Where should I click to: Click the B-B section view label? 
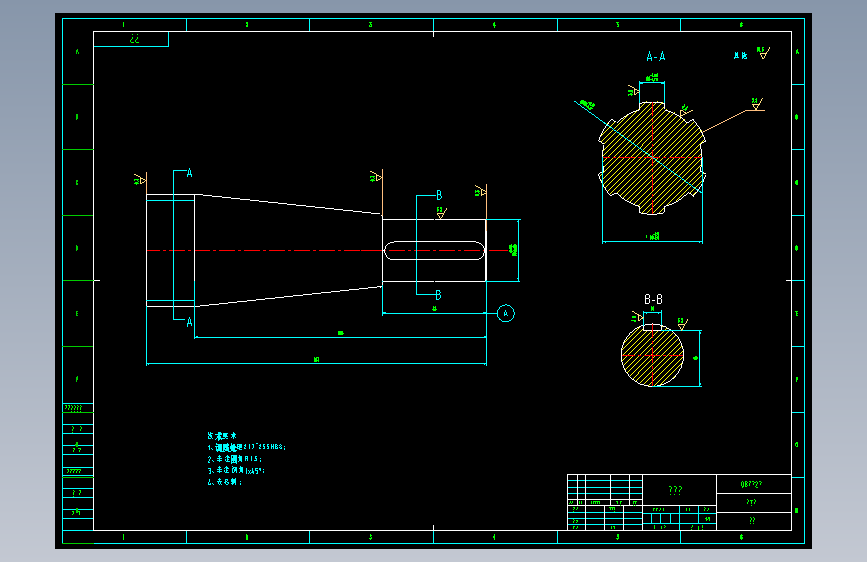[x=653, y=299]
